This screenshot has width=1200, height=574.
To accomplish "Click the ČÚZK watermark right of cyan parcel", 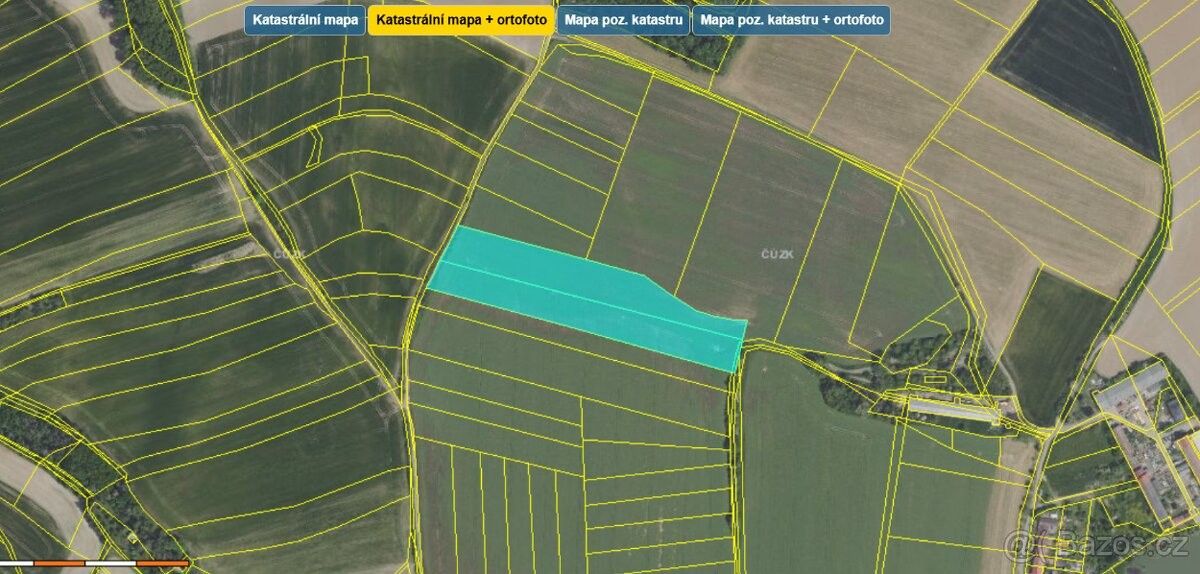I will point(775,253).
